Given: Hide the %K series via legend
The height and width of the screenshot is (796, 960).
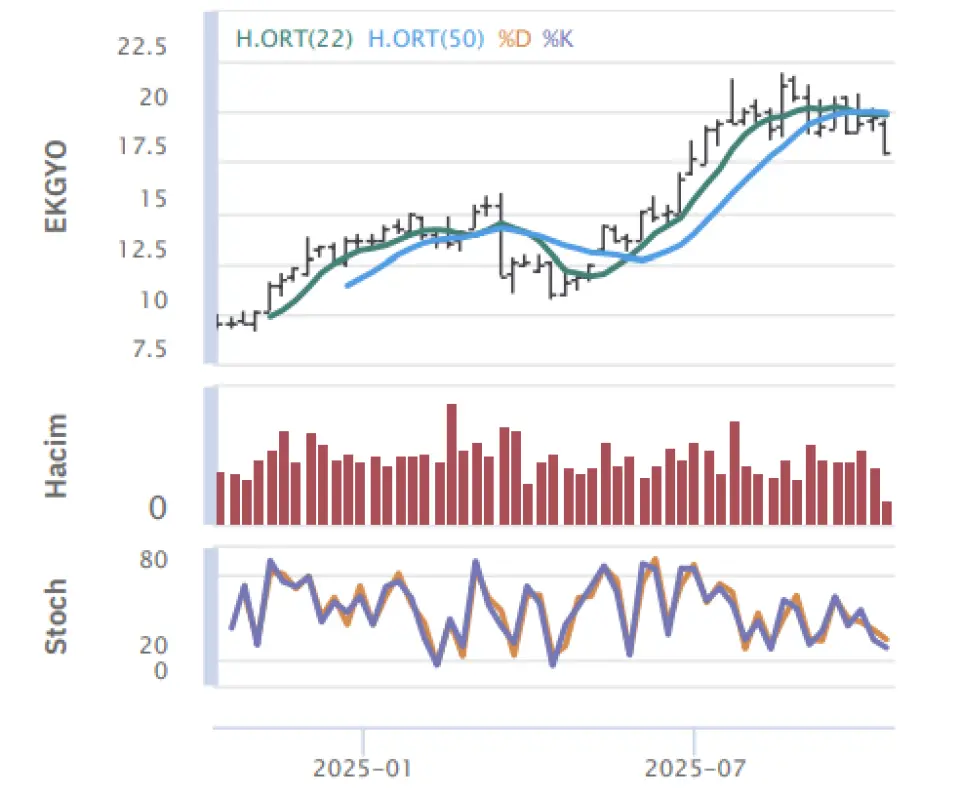Looking at the screenshot, I should (x=558, y=39).
